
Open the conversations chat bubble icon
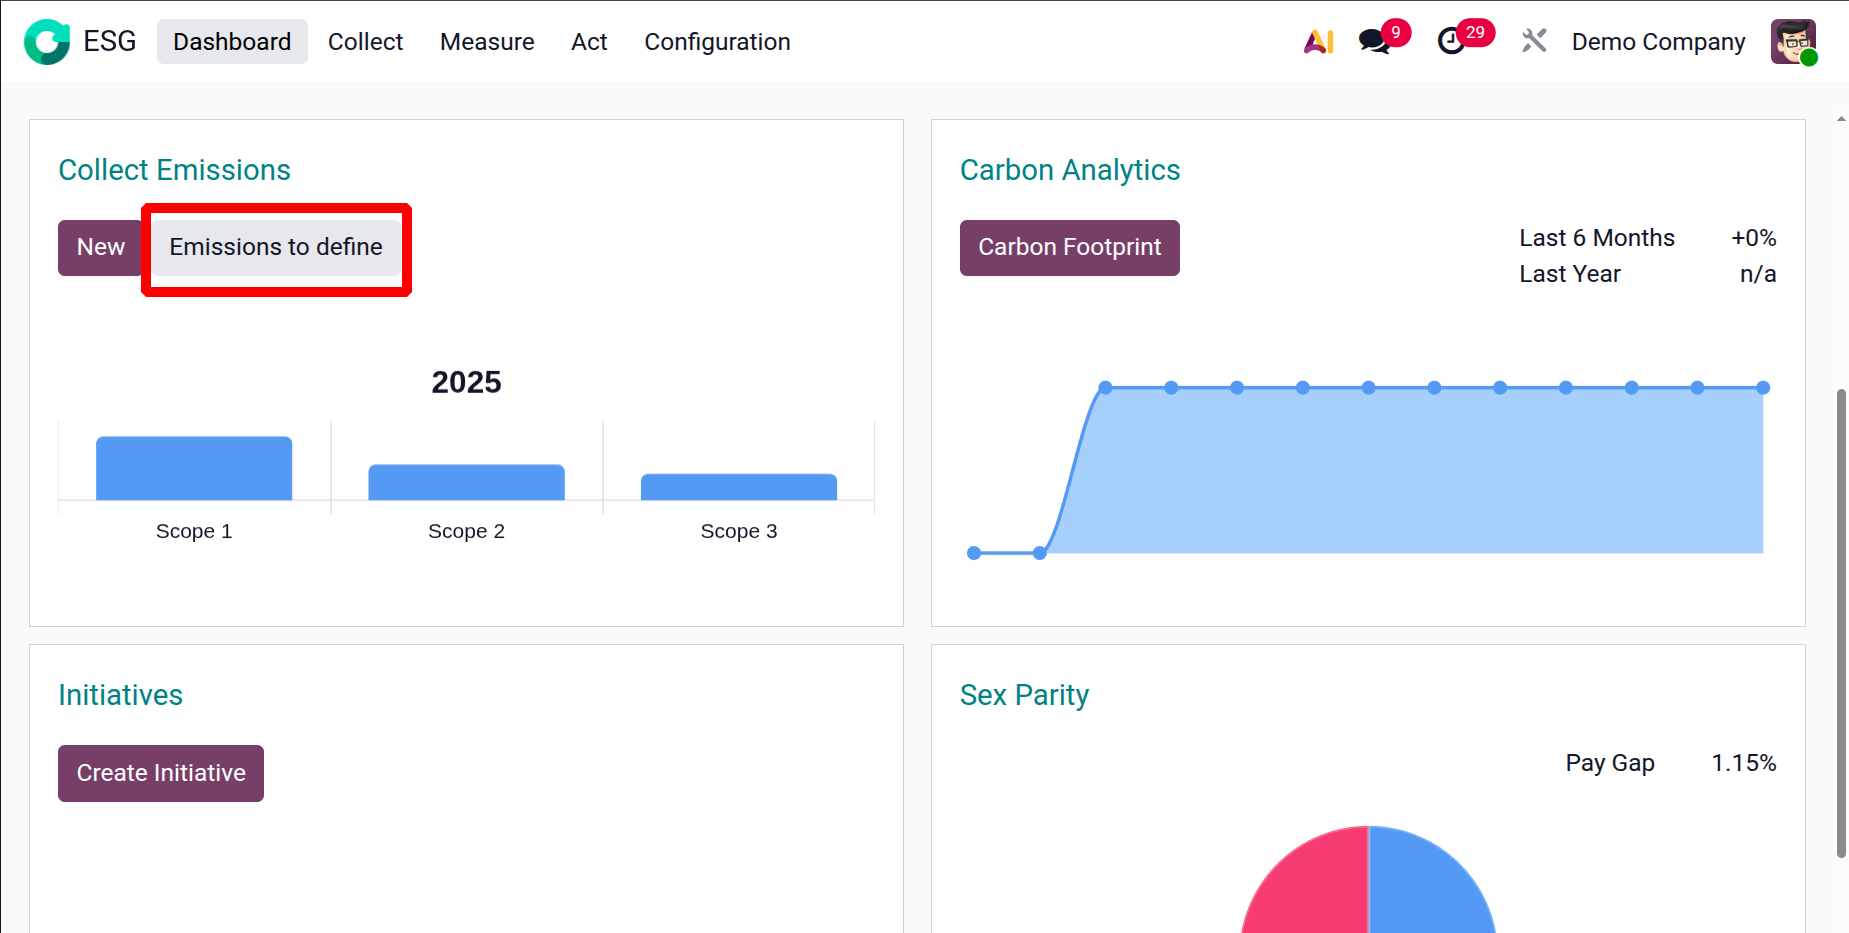(1374, 42)
